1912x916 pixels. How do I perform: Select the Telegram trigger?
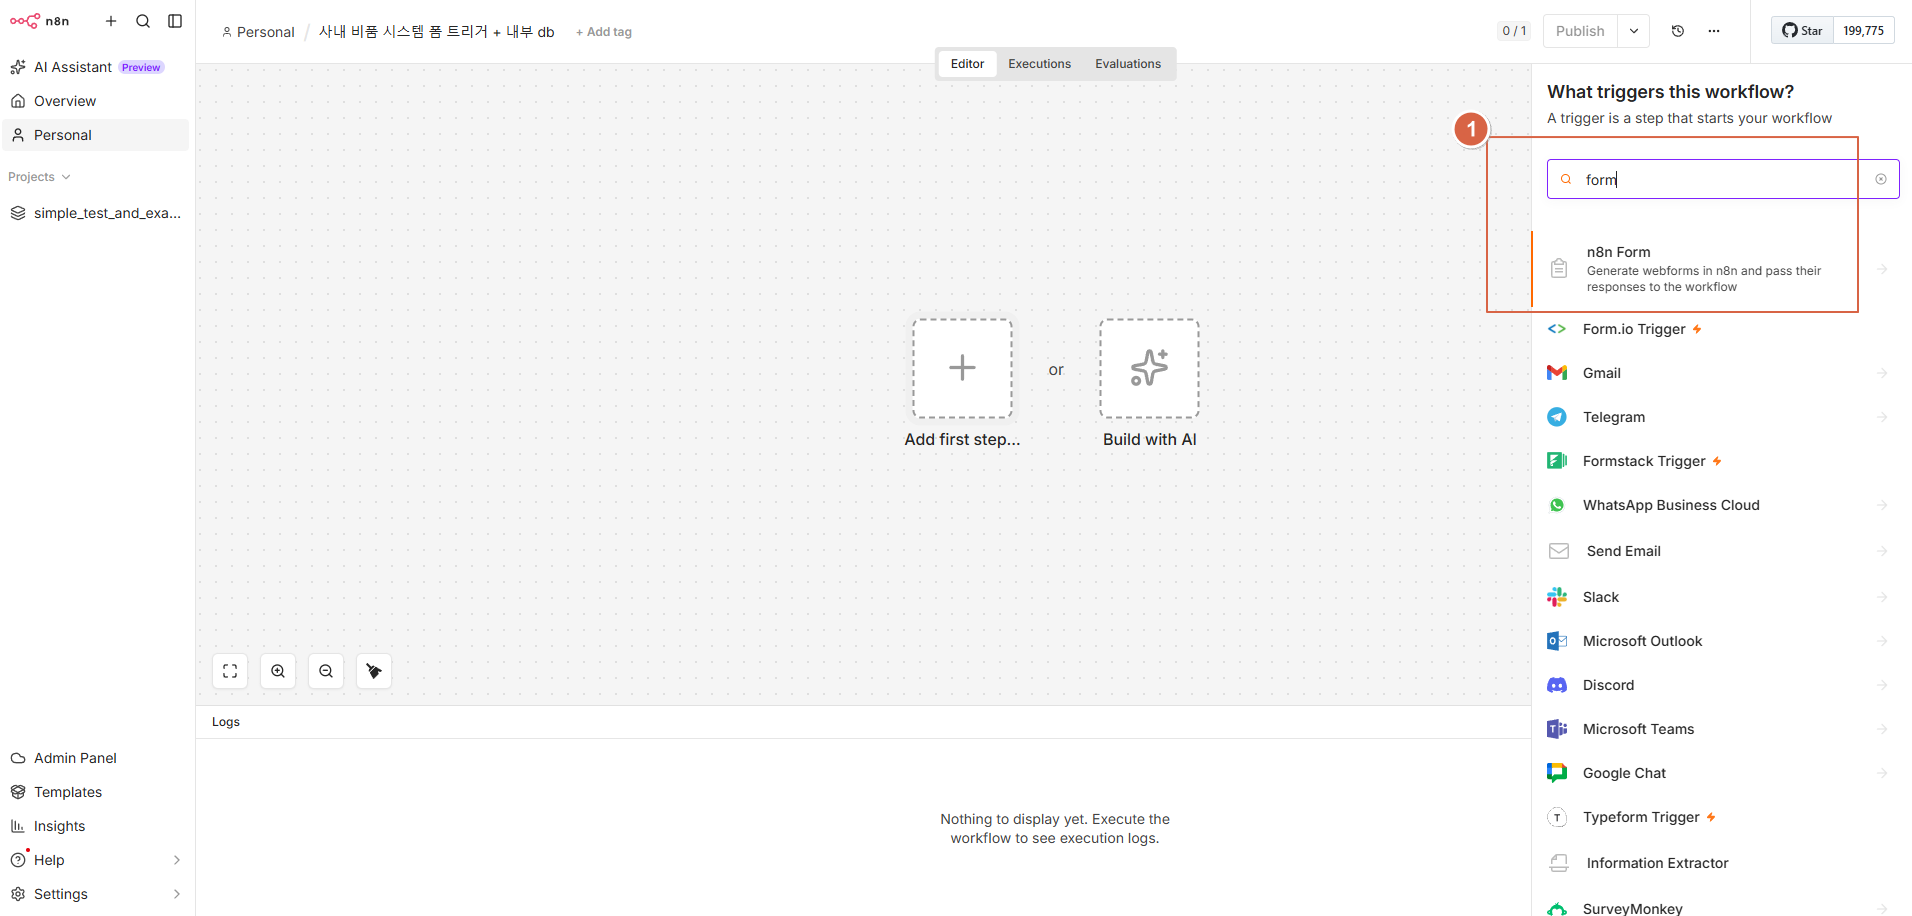(1717, 417)
